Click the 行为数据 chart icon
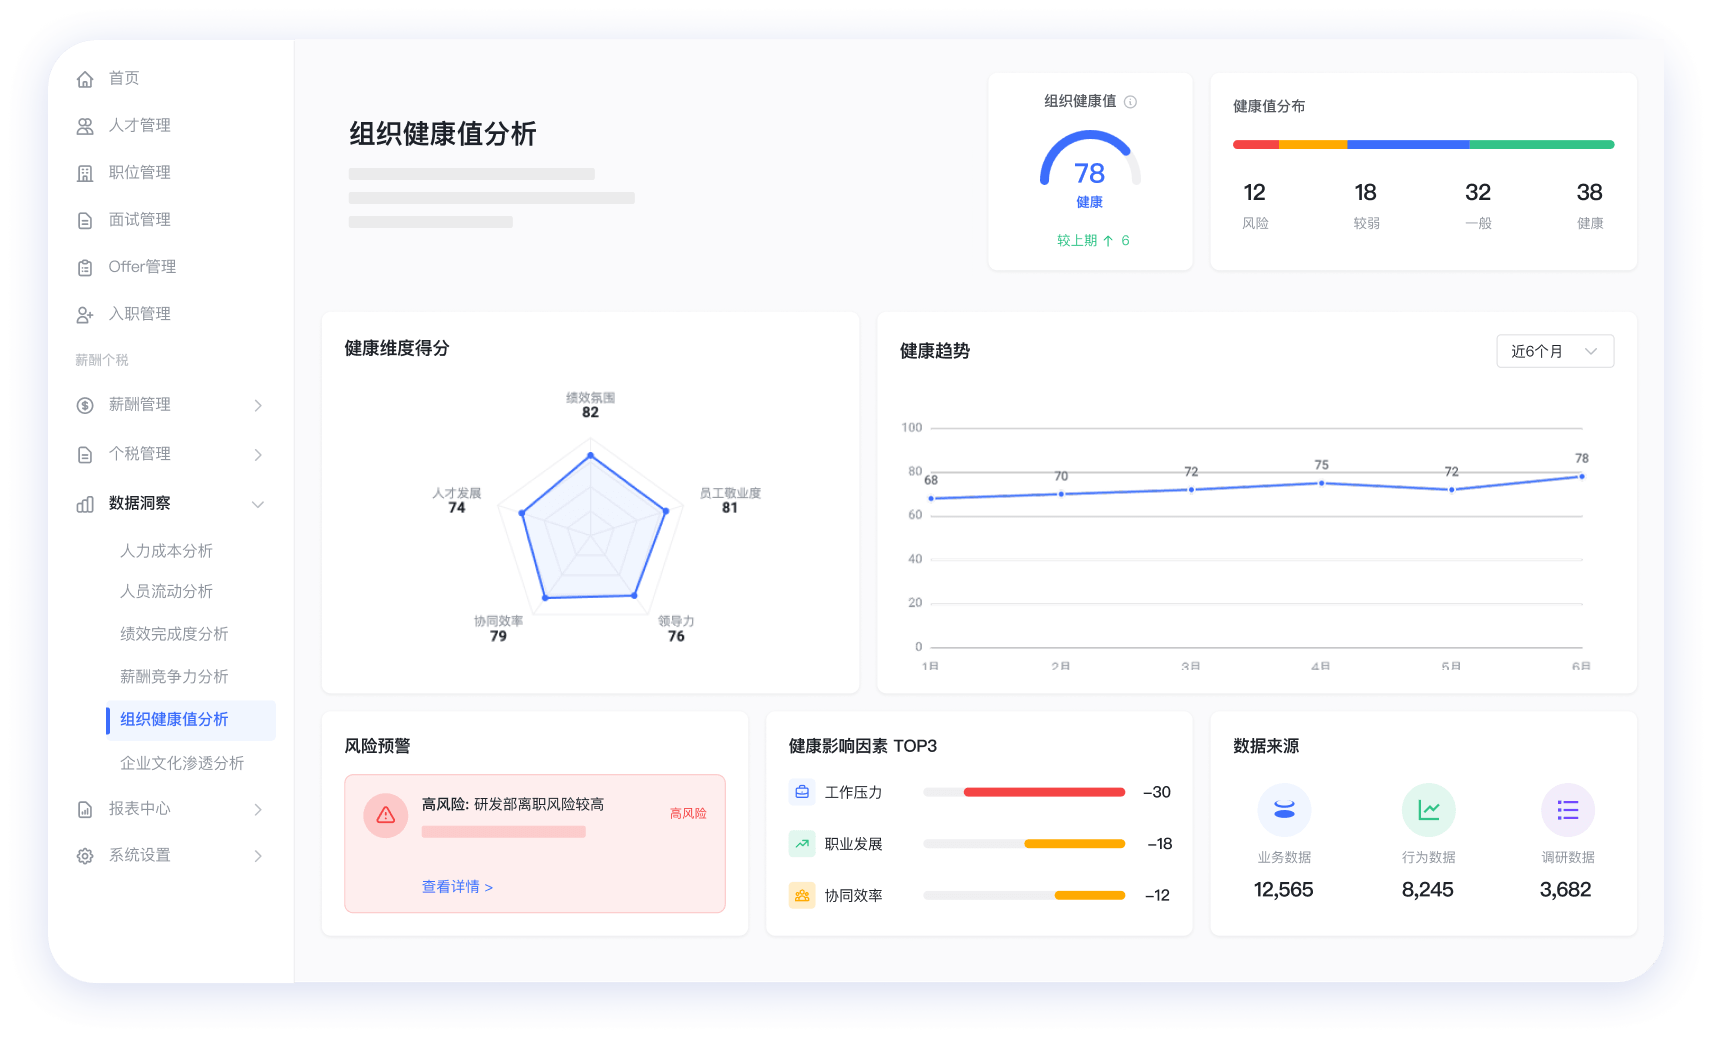This screenshot has height=1039, width=1712. point(1428,810)
